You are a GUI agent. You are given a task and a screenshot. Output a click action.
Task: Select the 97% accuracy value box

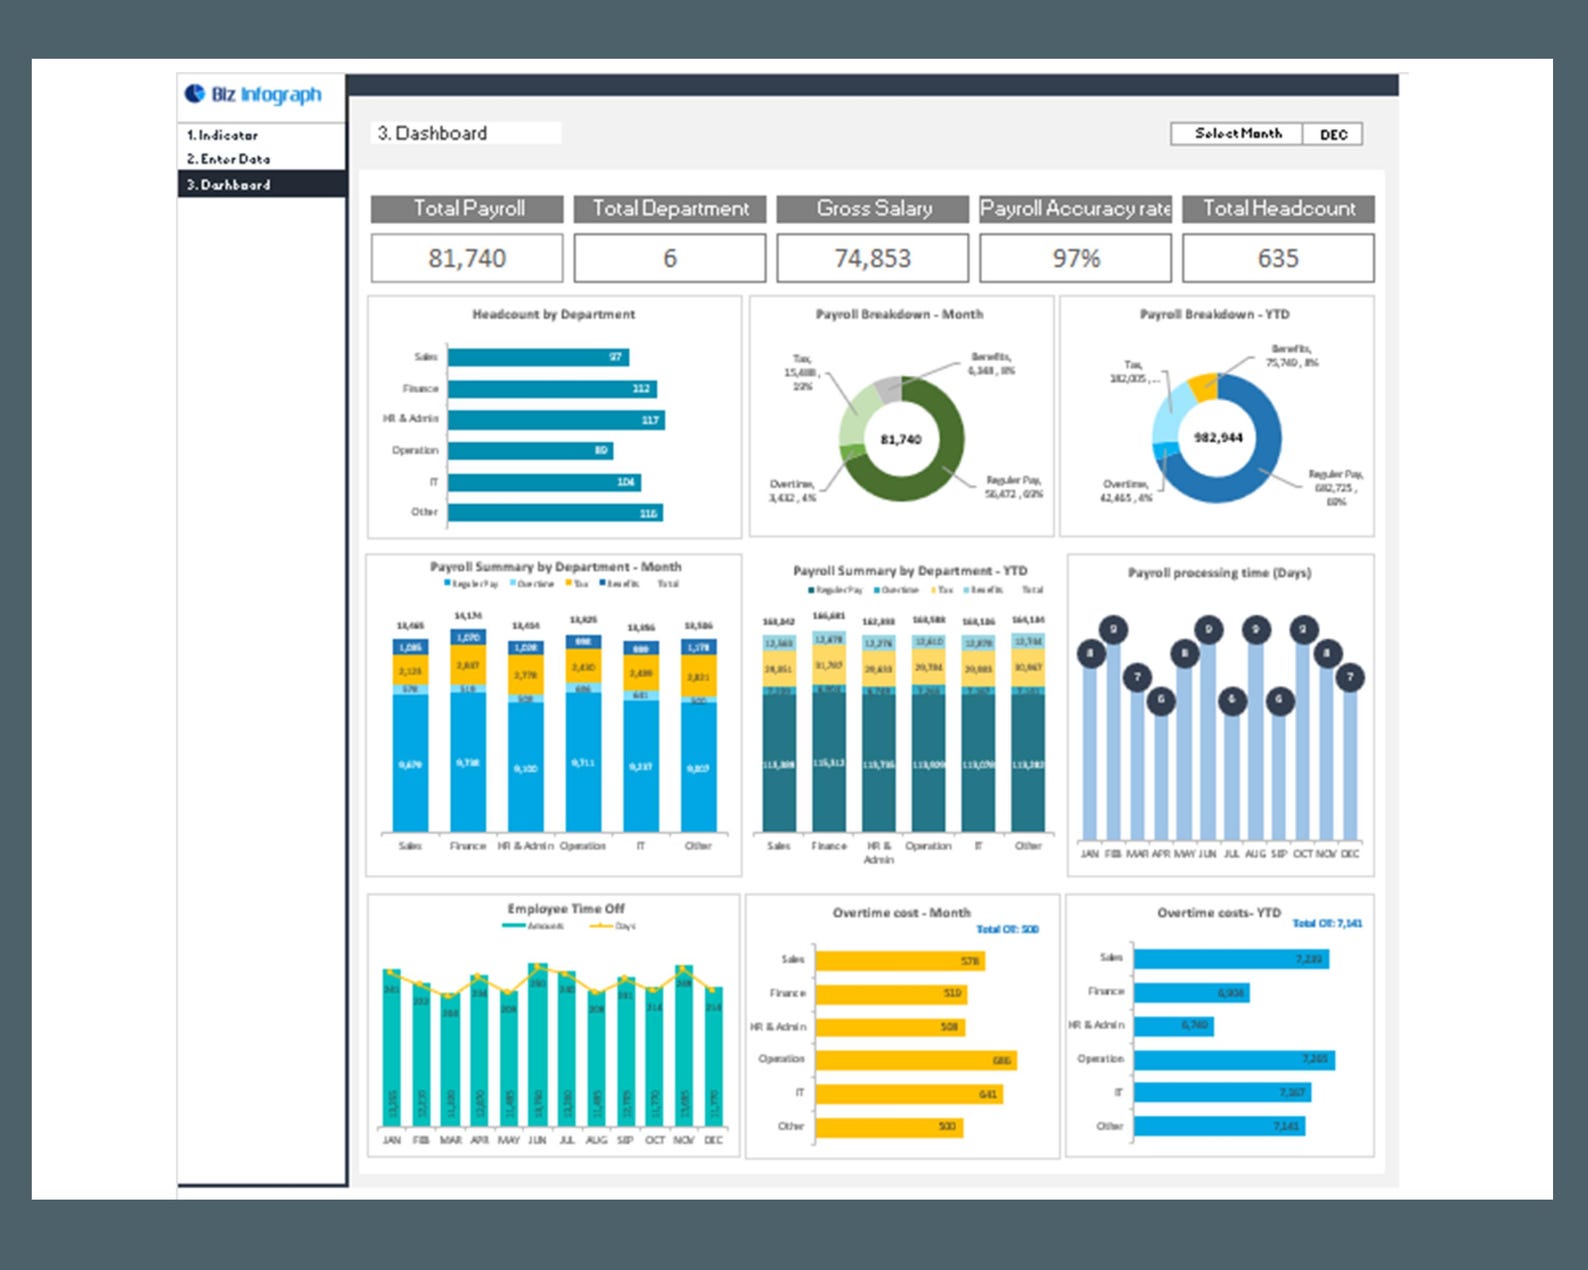coord(1075,258)
